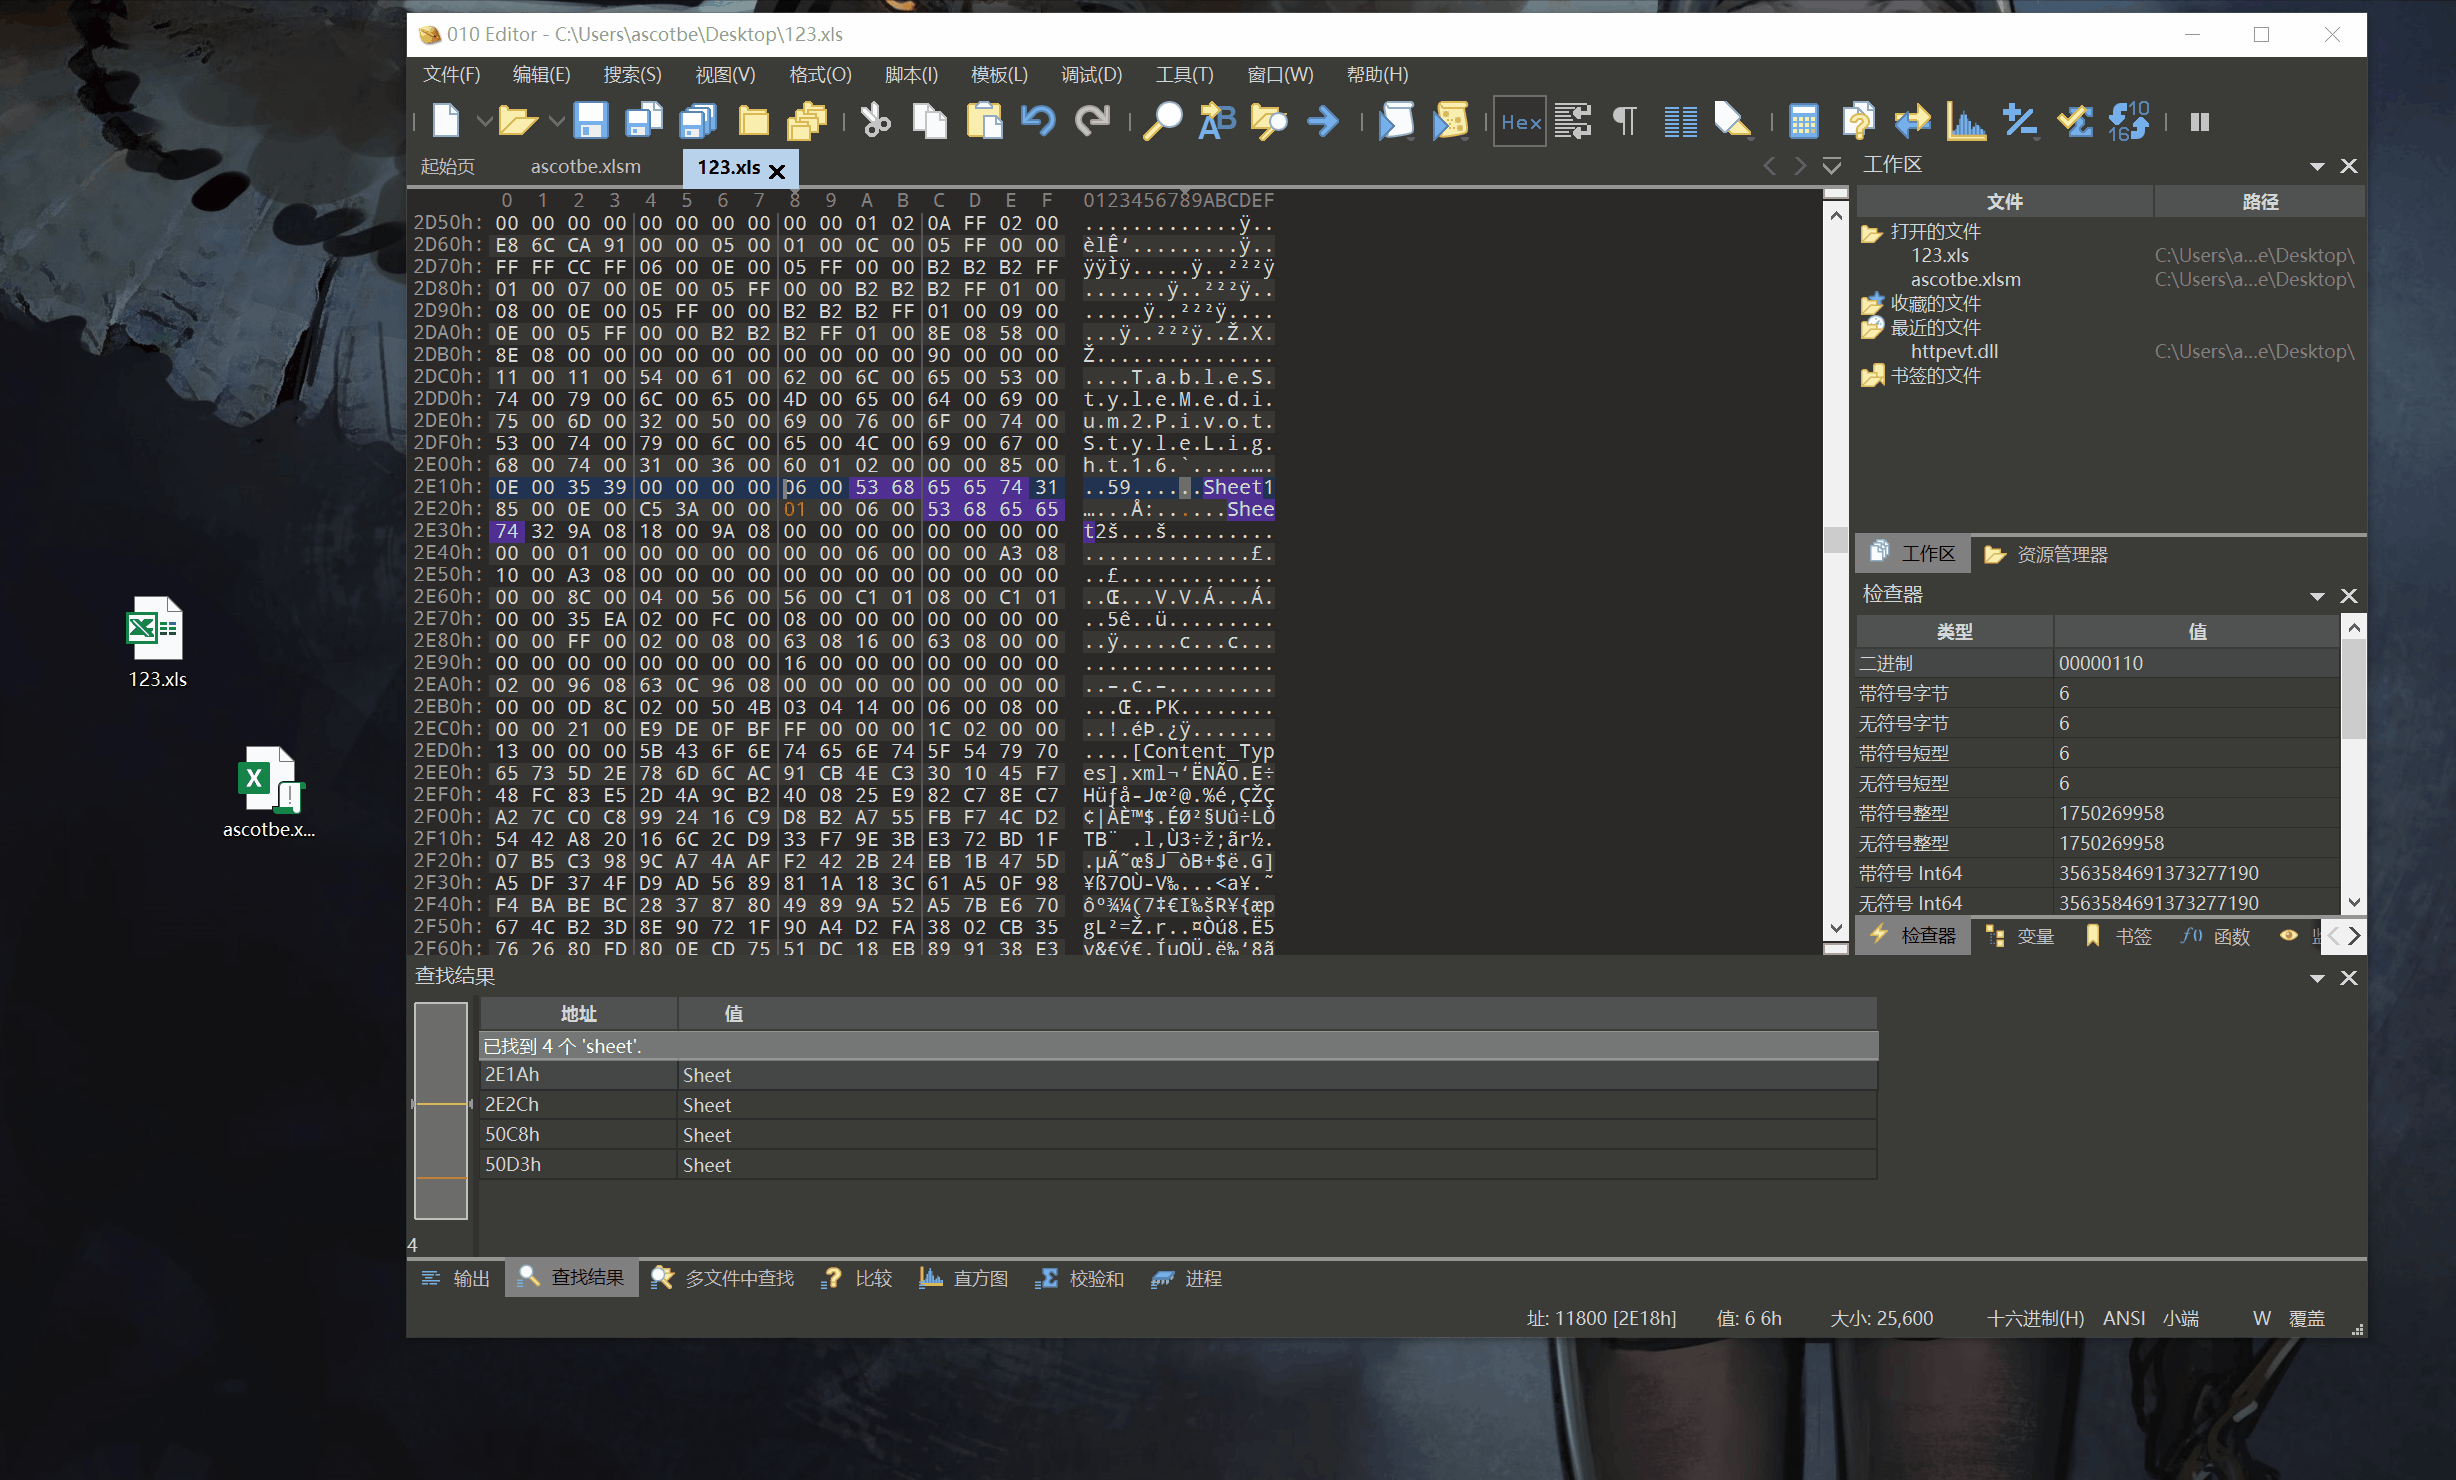The width and height of the screenshot is (2456, 1480).
Task: Click the Undo arrow icon
Action: tap(1038, 121)
